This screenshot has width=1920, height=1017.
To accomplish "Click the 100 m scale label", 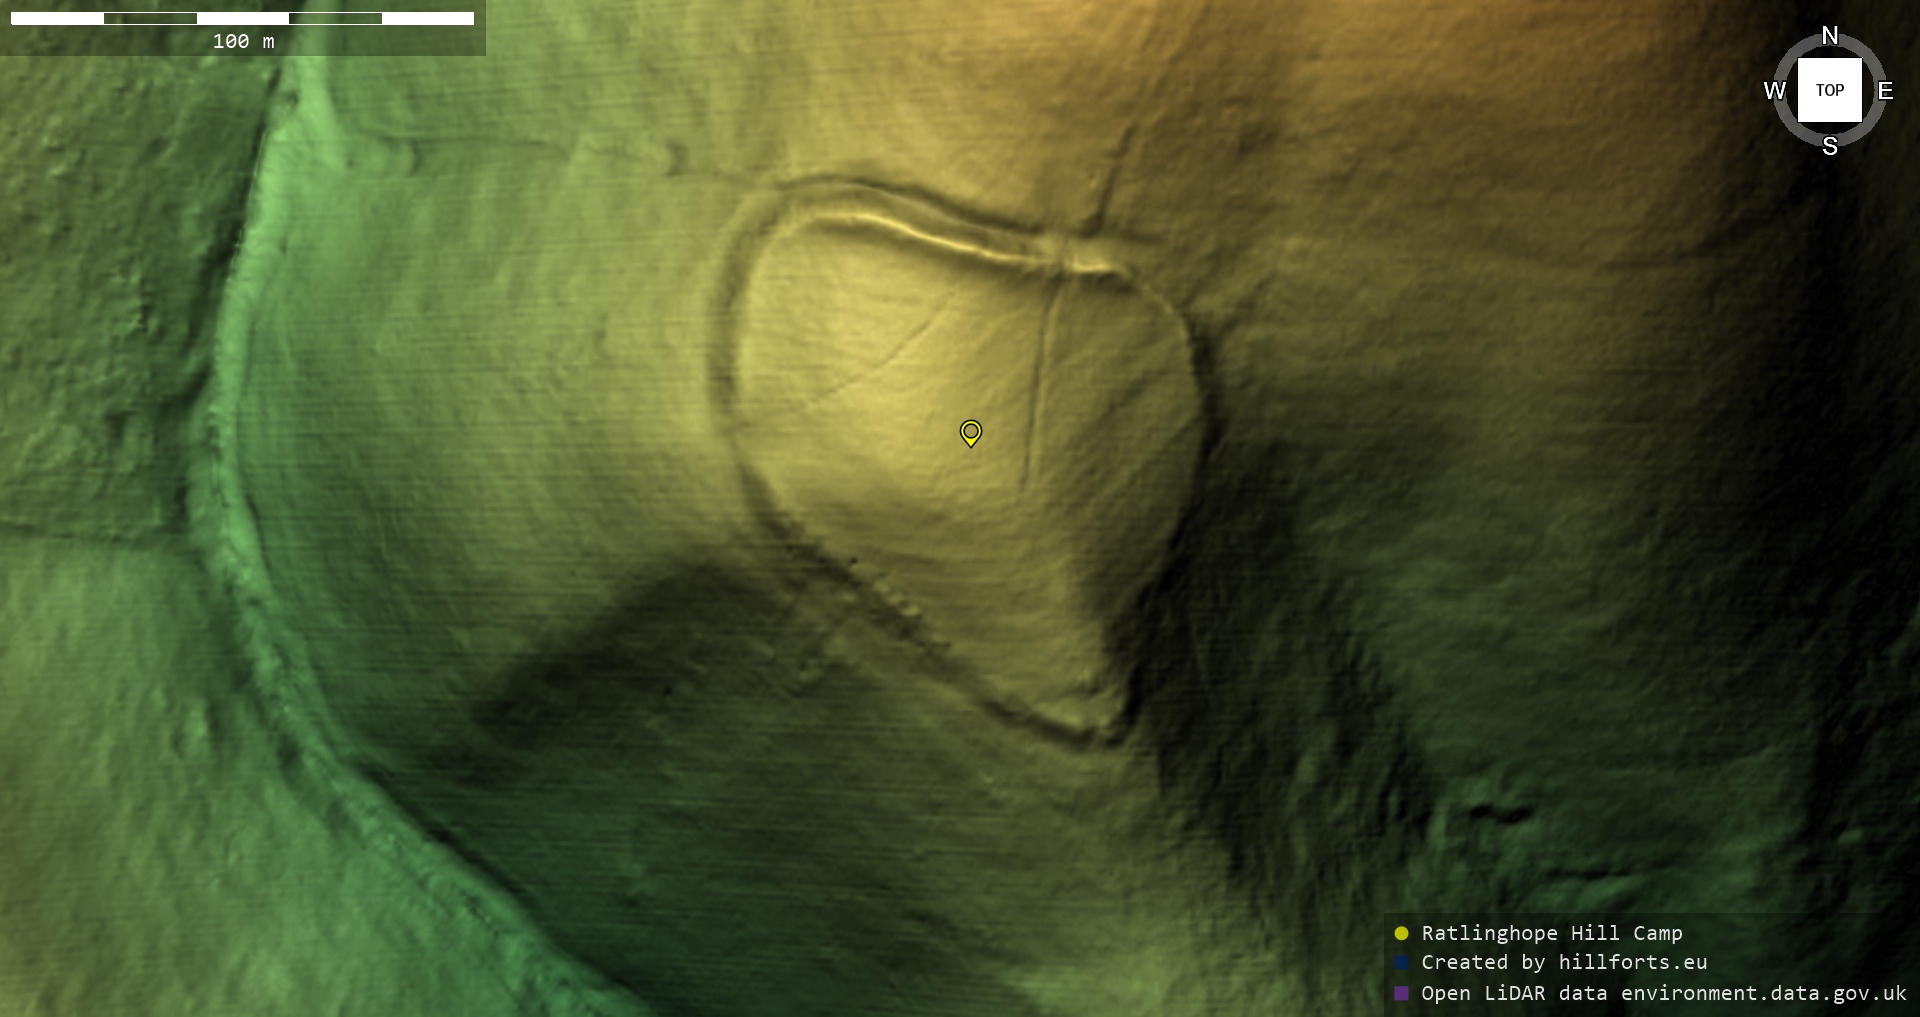I will [x=243, y=41].
